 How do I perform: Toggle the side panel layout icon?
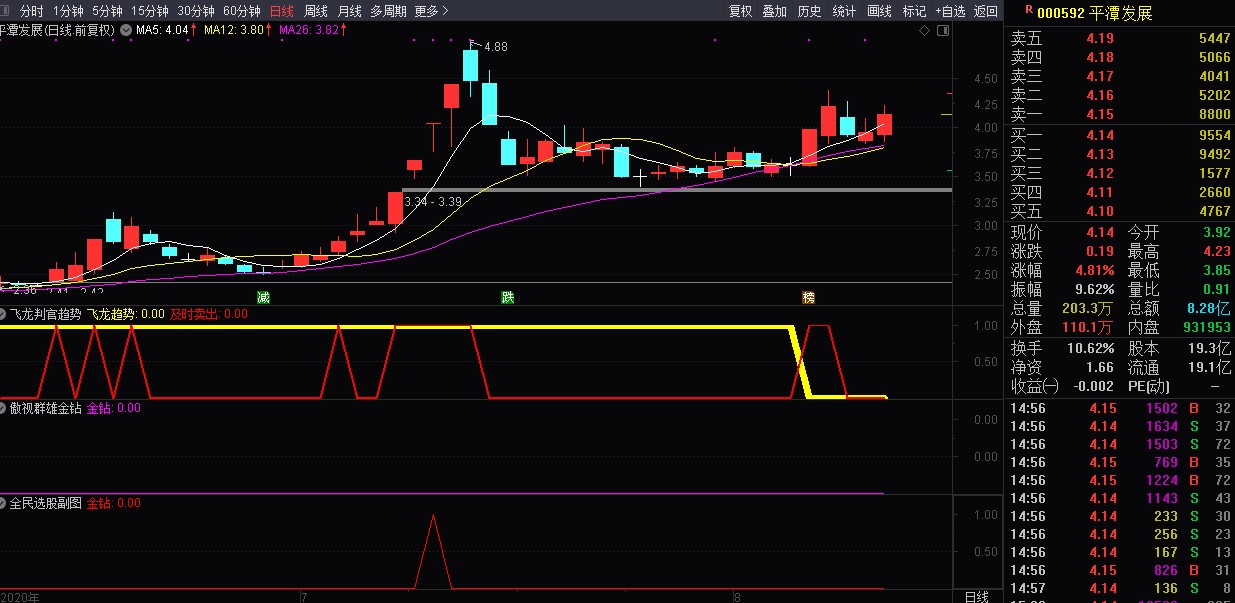tap(942, 31)
